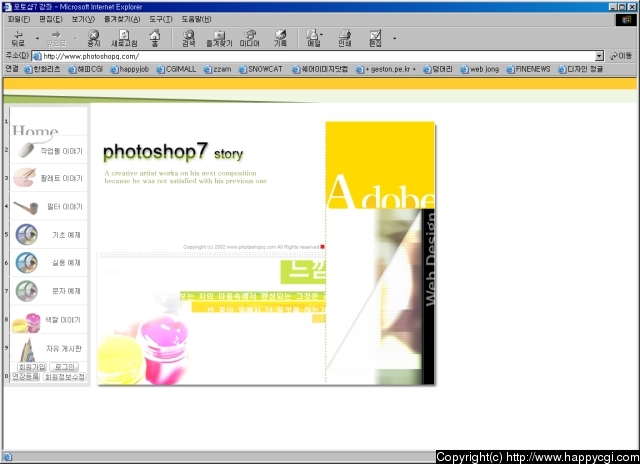The image size is (640, 464).
Task: Click the paint jars icon for 색깔 이야기
Action: [26, 322]
